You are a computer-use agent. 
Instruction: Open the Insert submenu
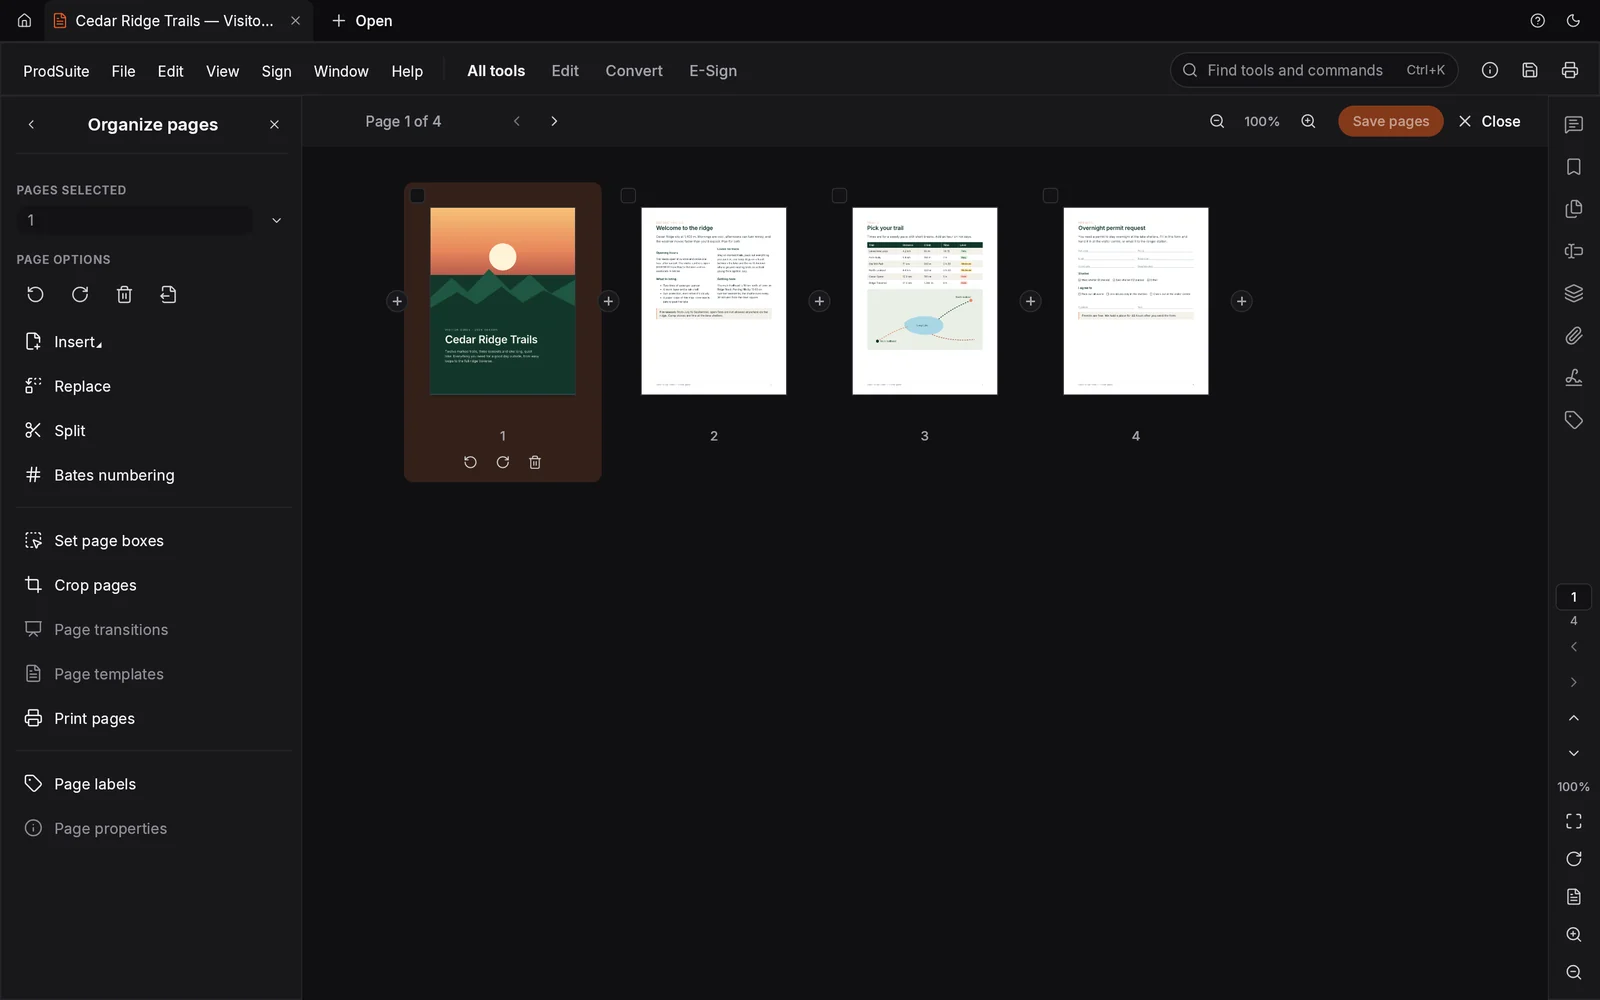(x=78, y=342)
